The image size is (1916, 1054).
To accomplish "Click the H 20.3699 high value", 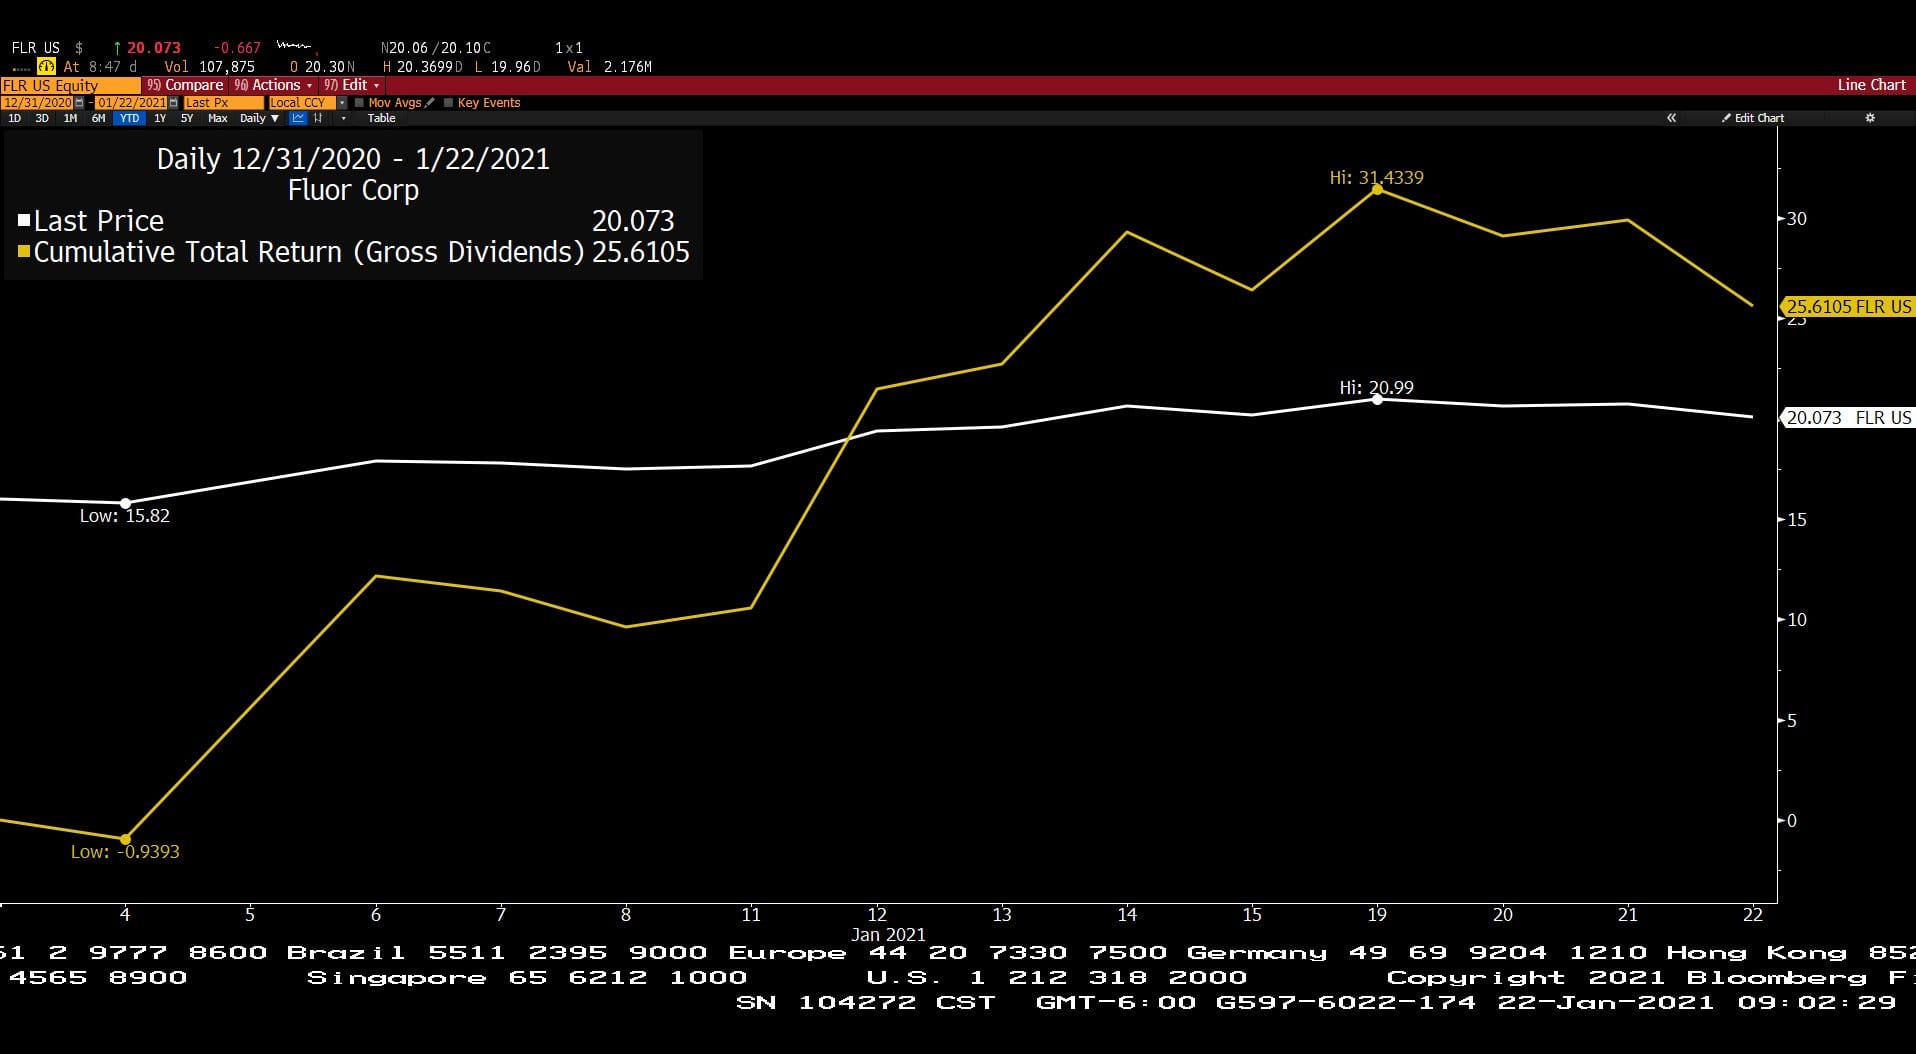I will click(x=423, y=67).
